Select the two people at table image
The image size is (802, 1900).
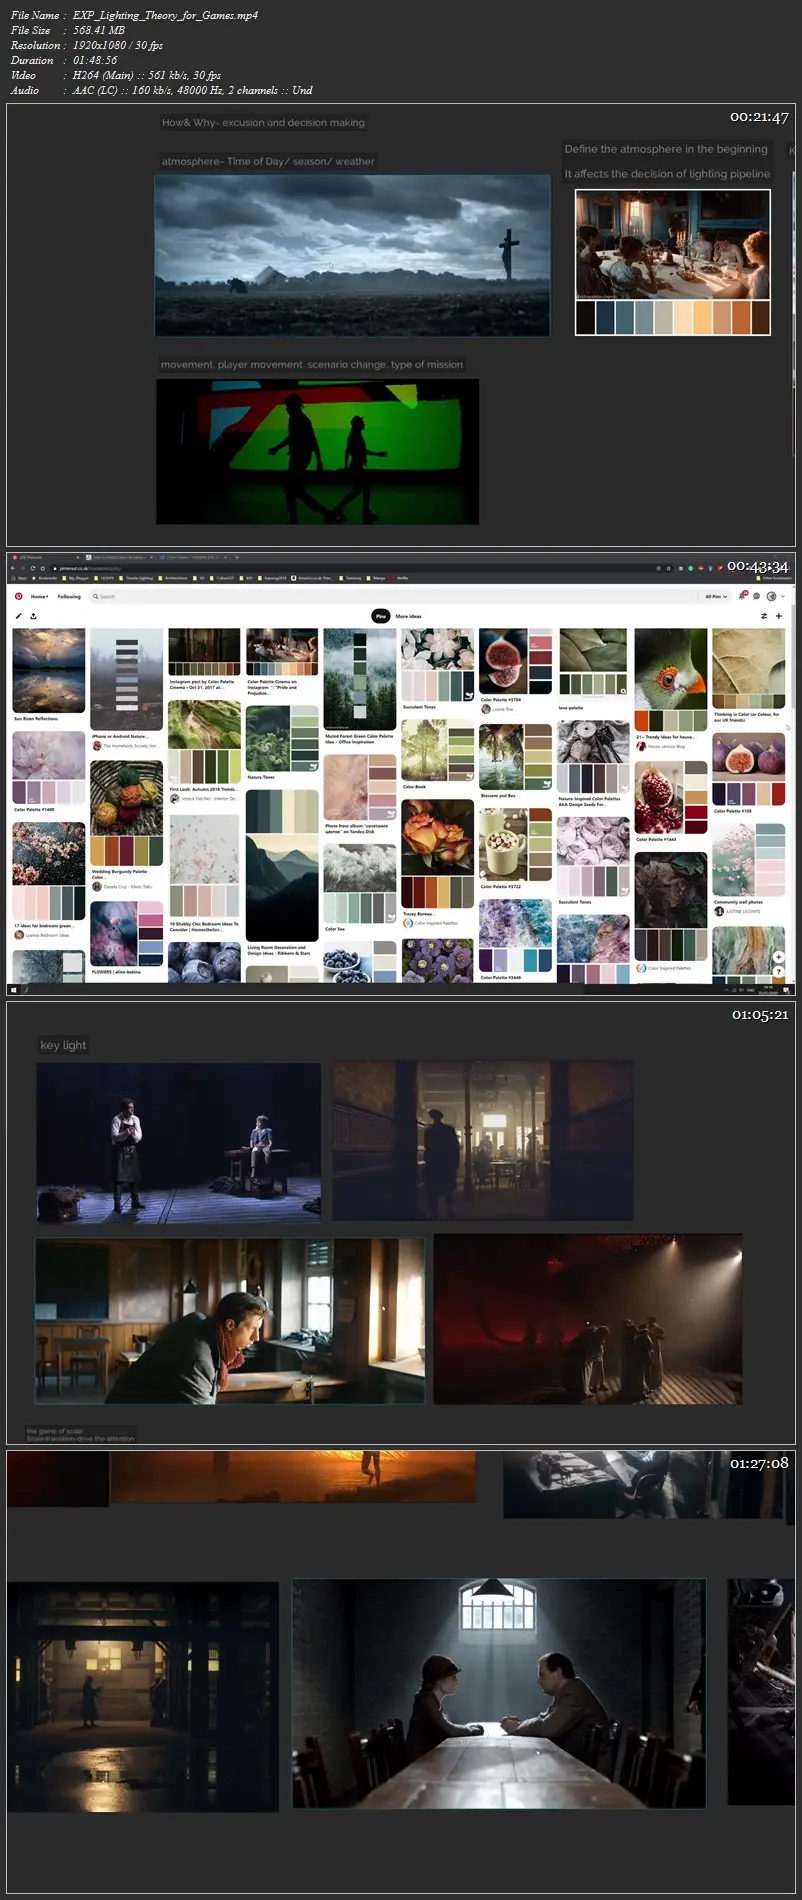coord(499,1693)
